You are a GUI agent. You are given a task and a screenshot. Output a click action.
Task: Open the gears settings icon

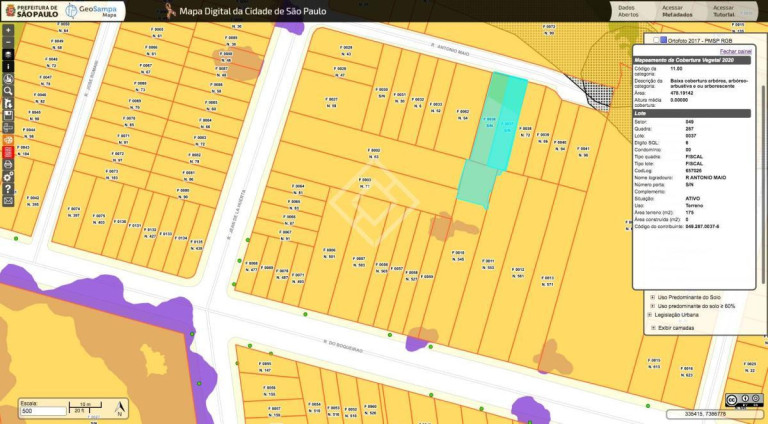click(8, 176)
